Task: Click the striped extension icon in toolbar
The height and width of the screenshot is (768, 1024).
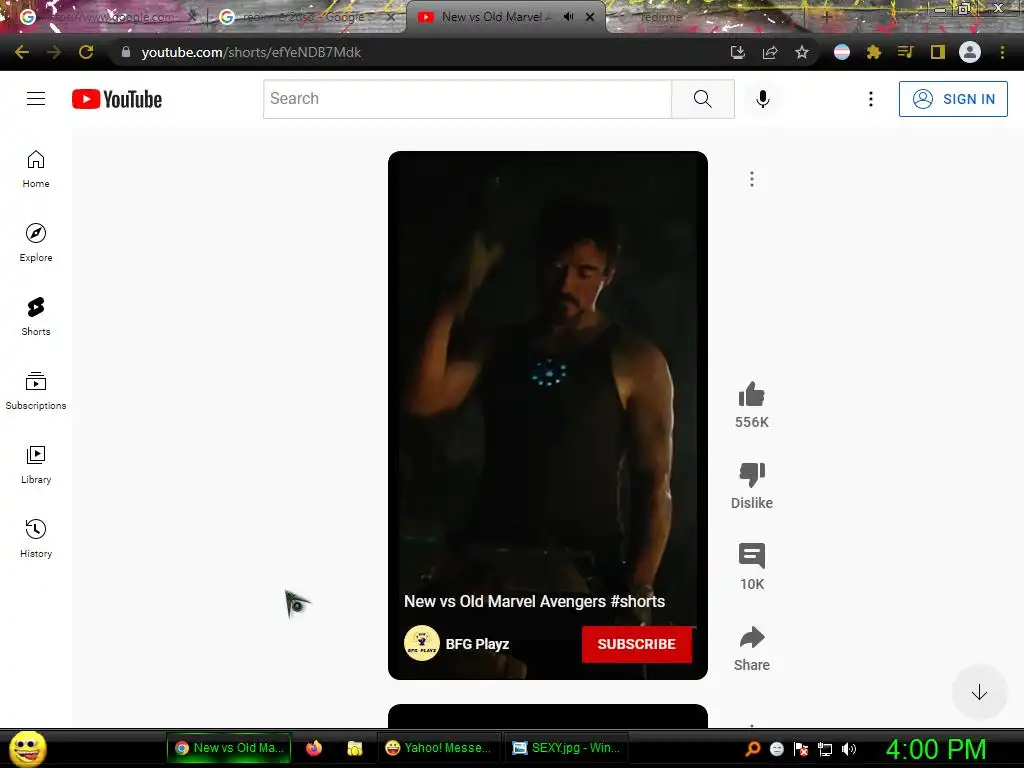Action: (842, 52)
